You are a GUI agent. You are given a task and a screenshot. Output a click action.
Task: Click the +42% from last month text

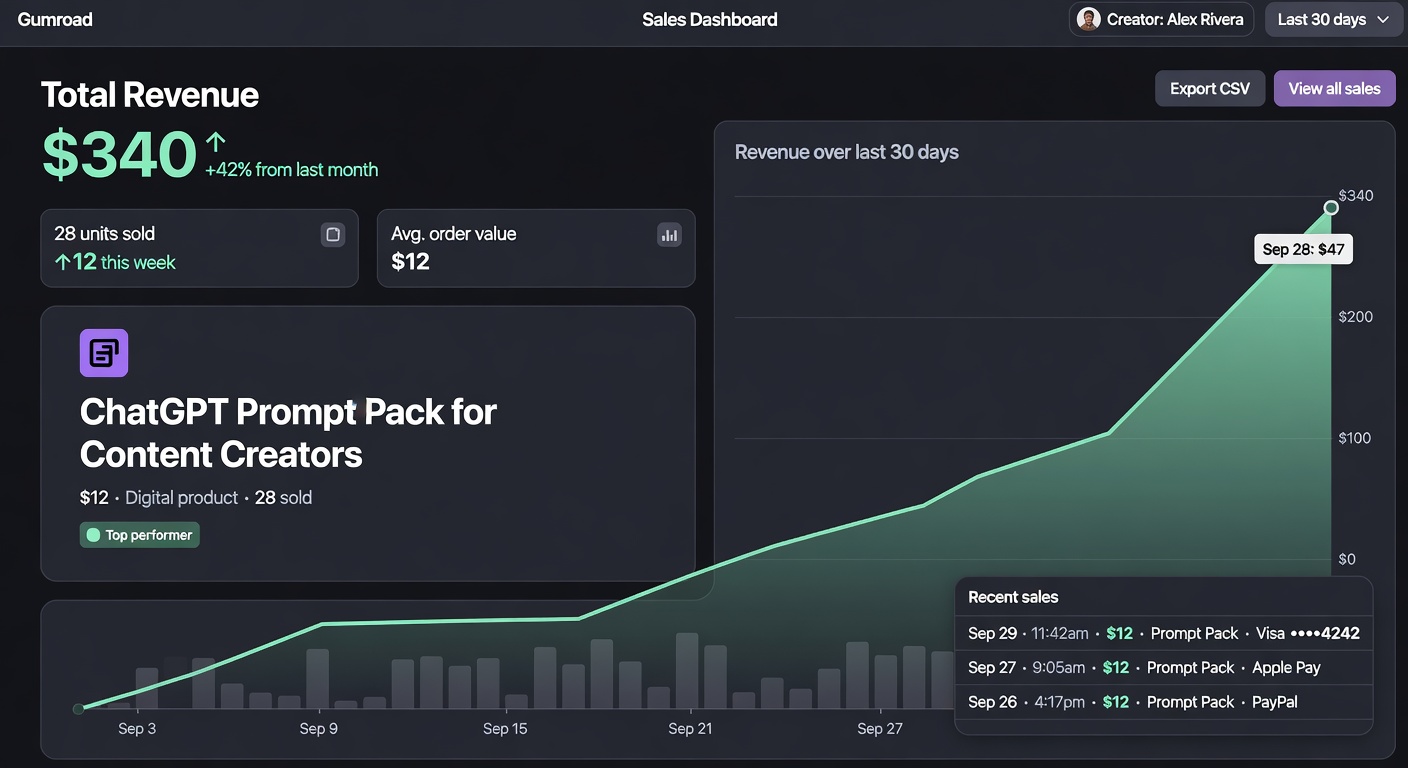(x=291, y=170)
